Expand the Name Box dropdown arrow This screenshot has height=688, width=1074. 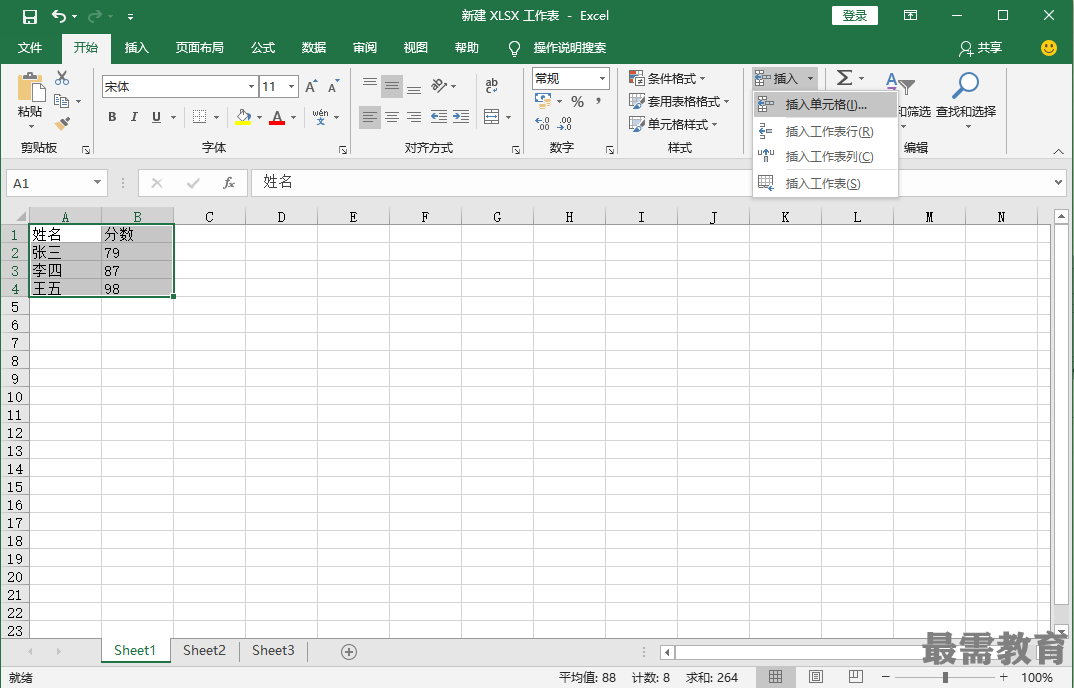click(97, 183)
